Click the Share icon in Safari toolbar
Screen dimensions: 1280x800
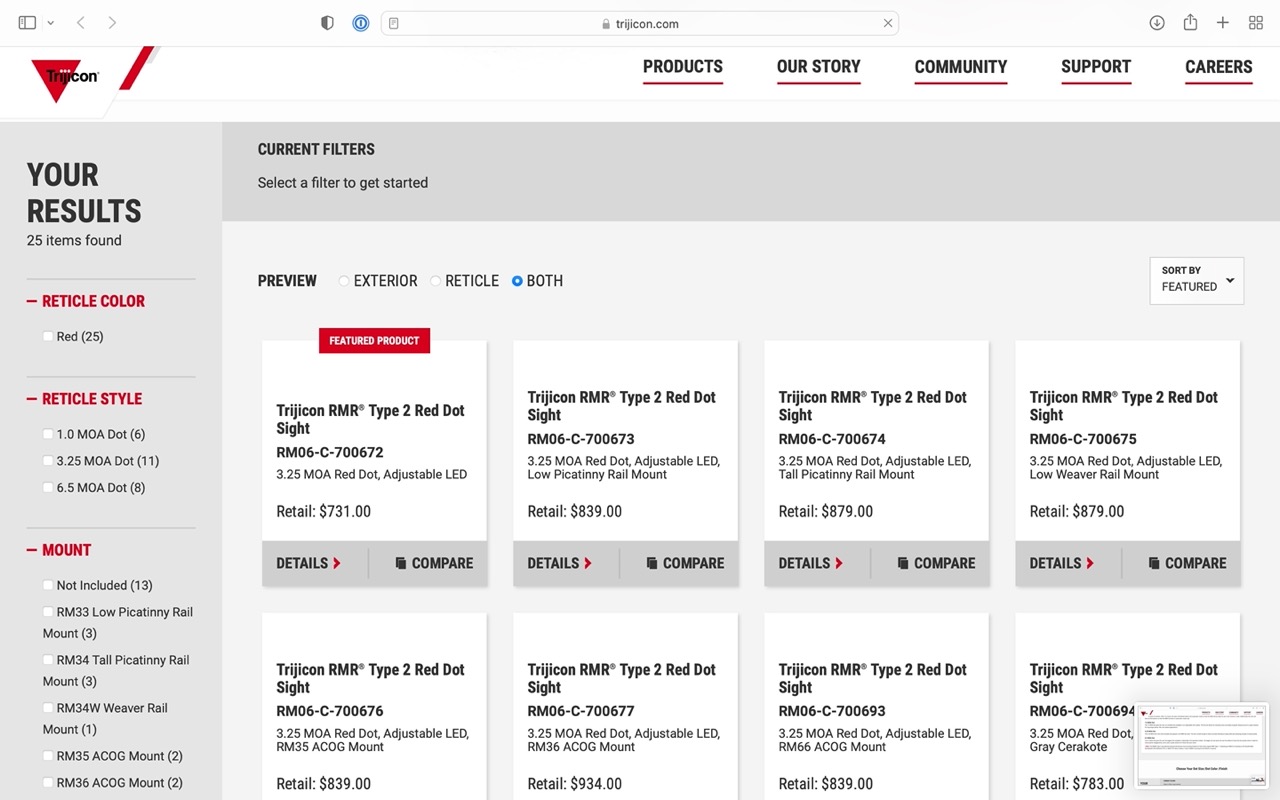click(1190, 23)
